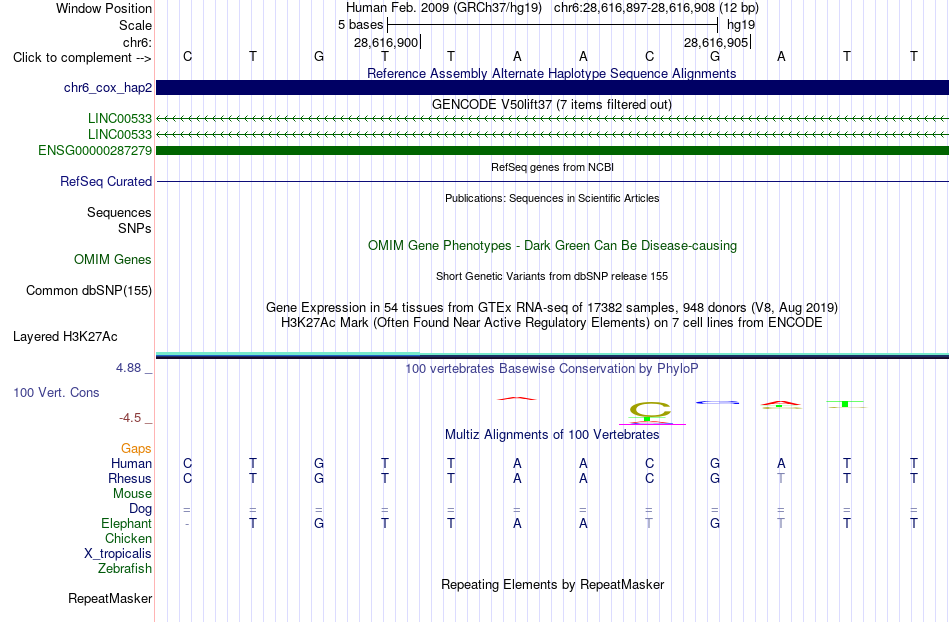Open '100 vertebrates Basewise Conservation by PhyloP' title
Viewport: 950px width, 622px height.
pyautogui.click(x=552, y=368)
